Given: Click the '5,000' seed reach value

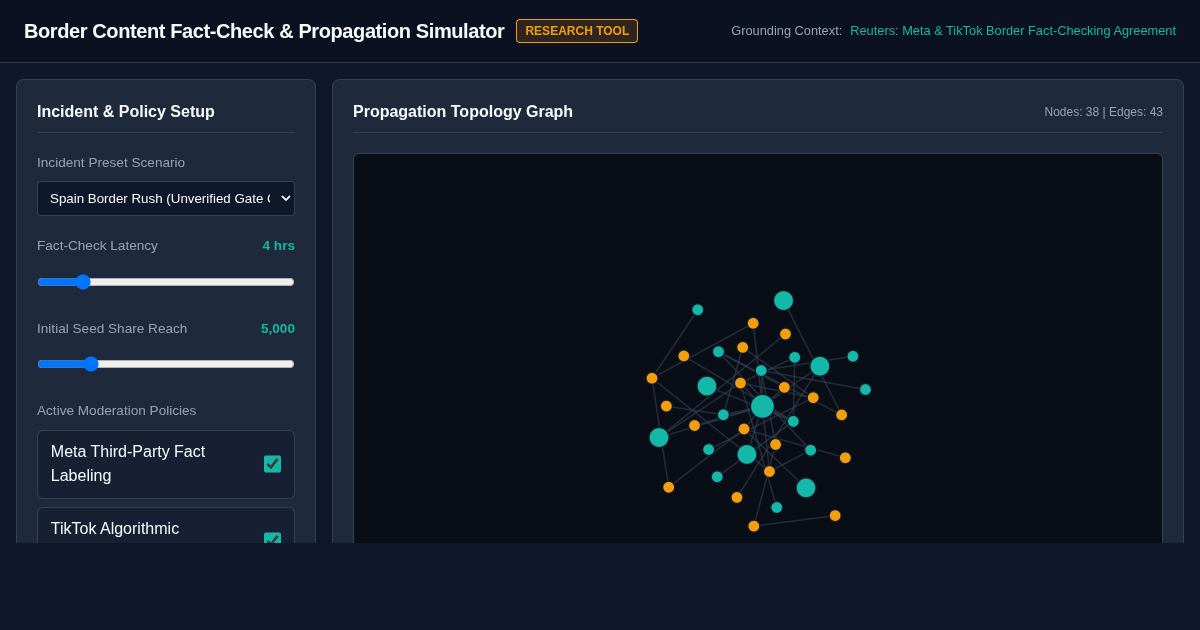Looking at the screenshot, I should click(278, 329).
